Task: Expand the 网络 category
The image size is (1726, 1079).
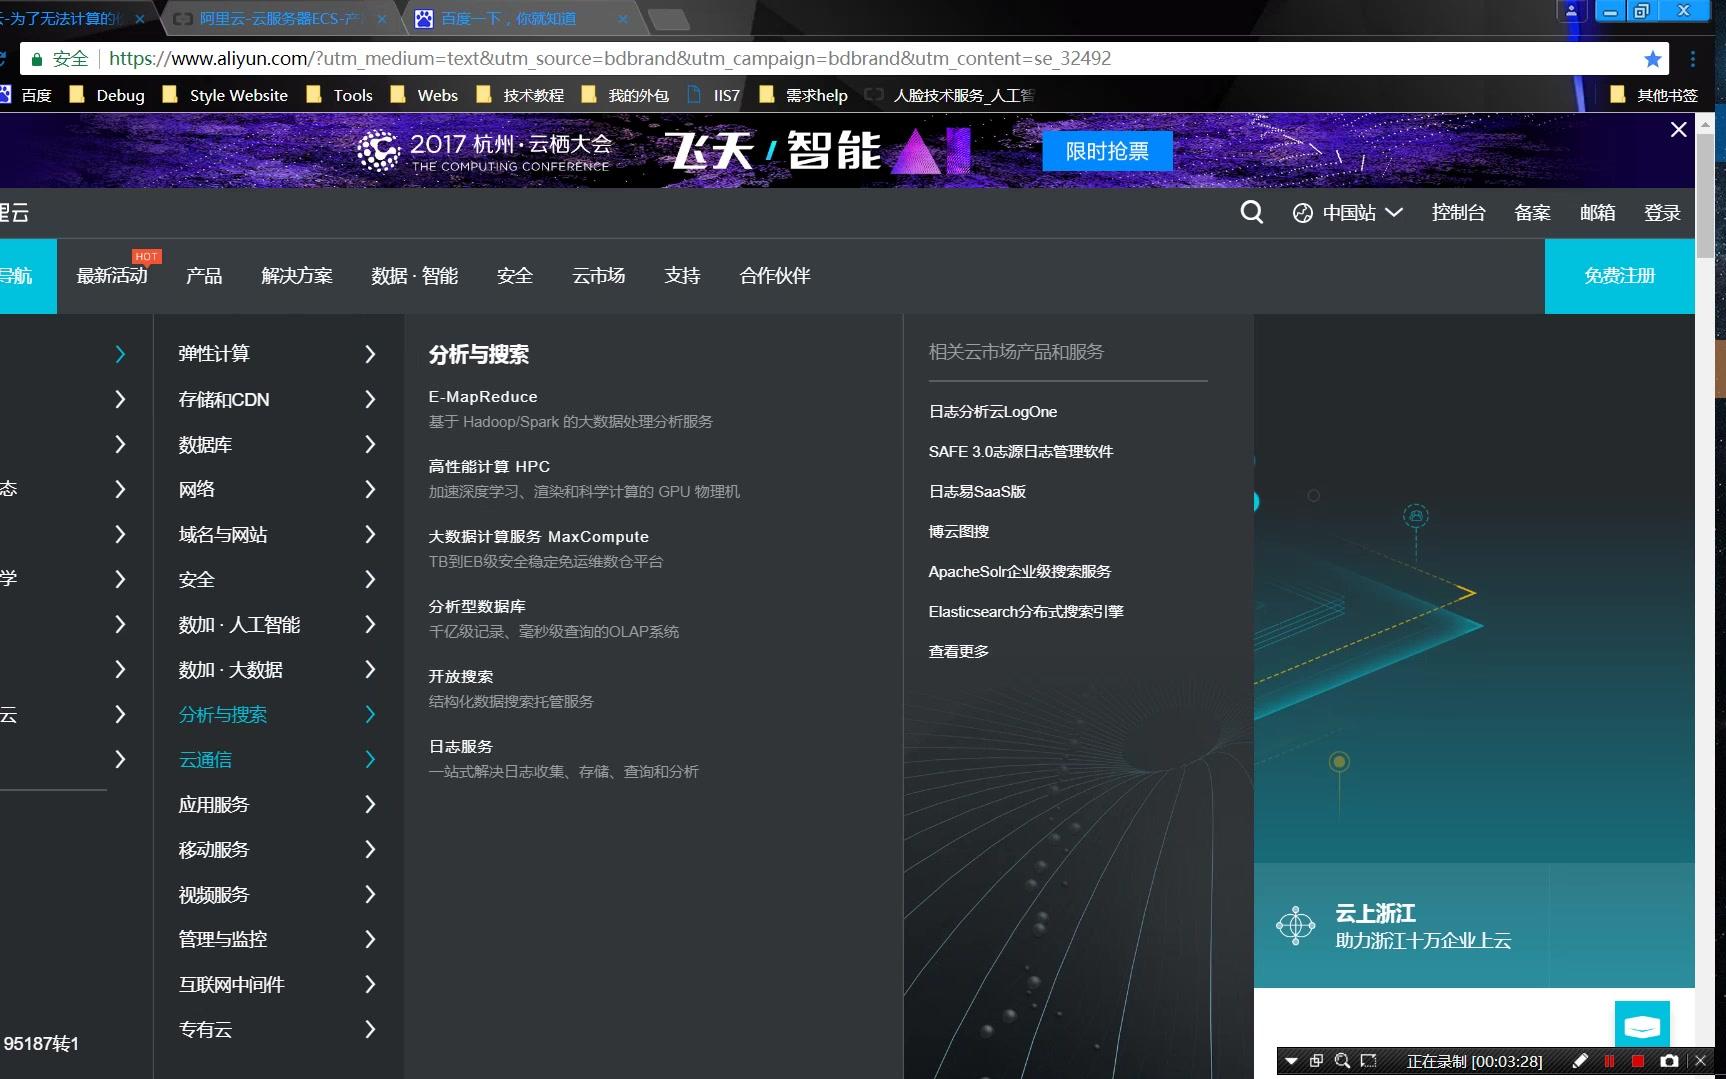Action: pyautogui.click(x=277, y=489)
